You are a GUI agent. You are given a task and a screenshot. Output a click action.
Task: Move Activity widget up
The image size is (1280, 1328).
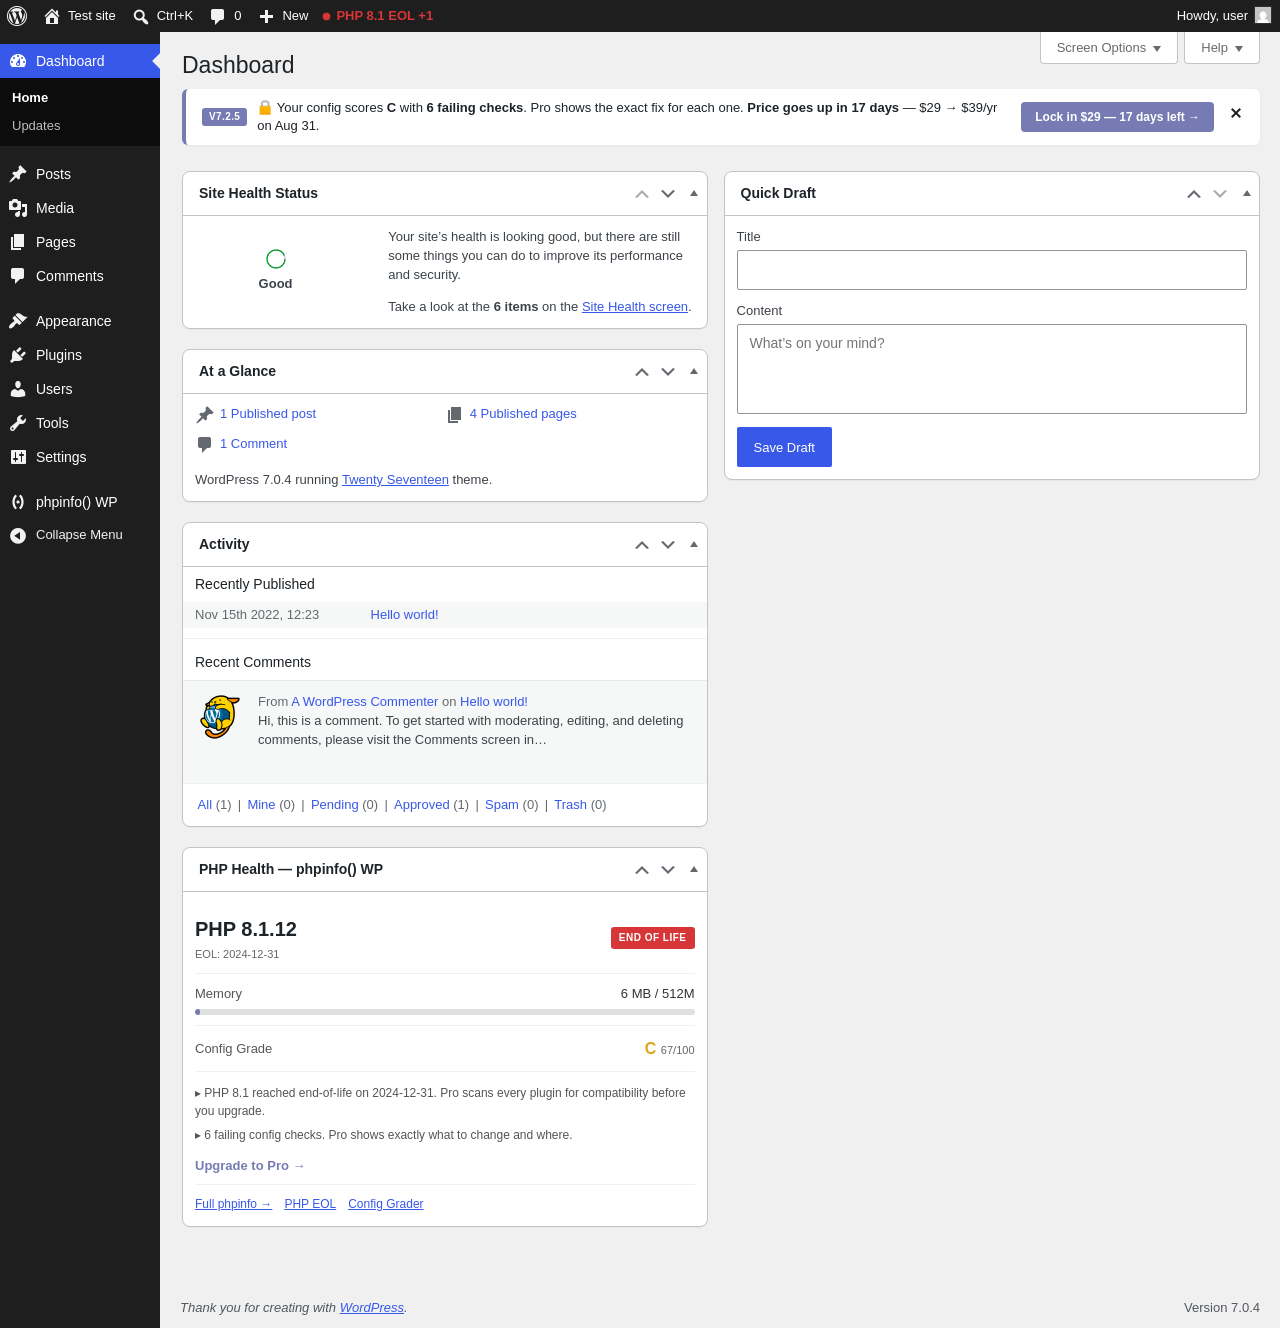[x=642, y=545]
